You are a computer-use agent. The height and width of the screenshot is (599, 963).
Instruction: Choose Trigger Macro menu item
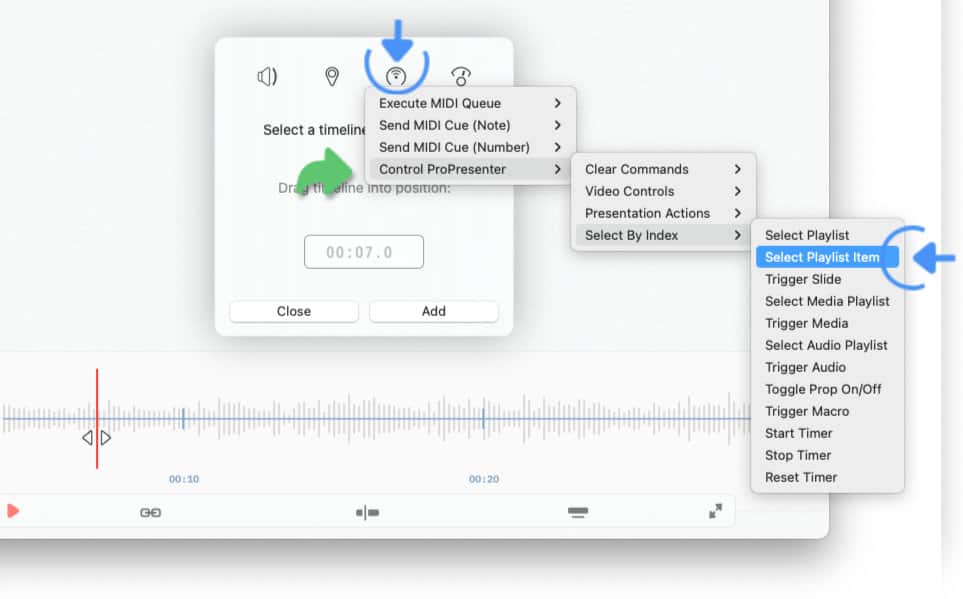pos(827,412)
